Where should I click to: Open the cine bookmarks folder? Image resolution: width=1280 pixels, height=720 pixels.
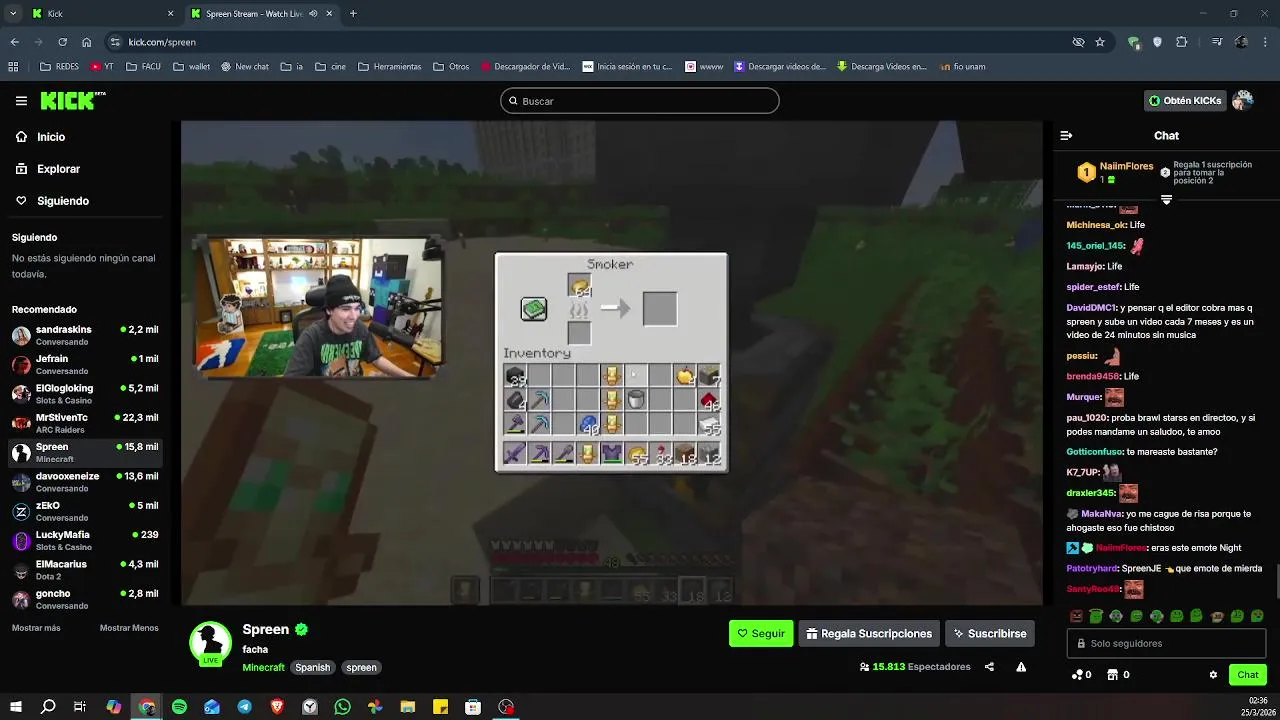[x=330, y=67]
